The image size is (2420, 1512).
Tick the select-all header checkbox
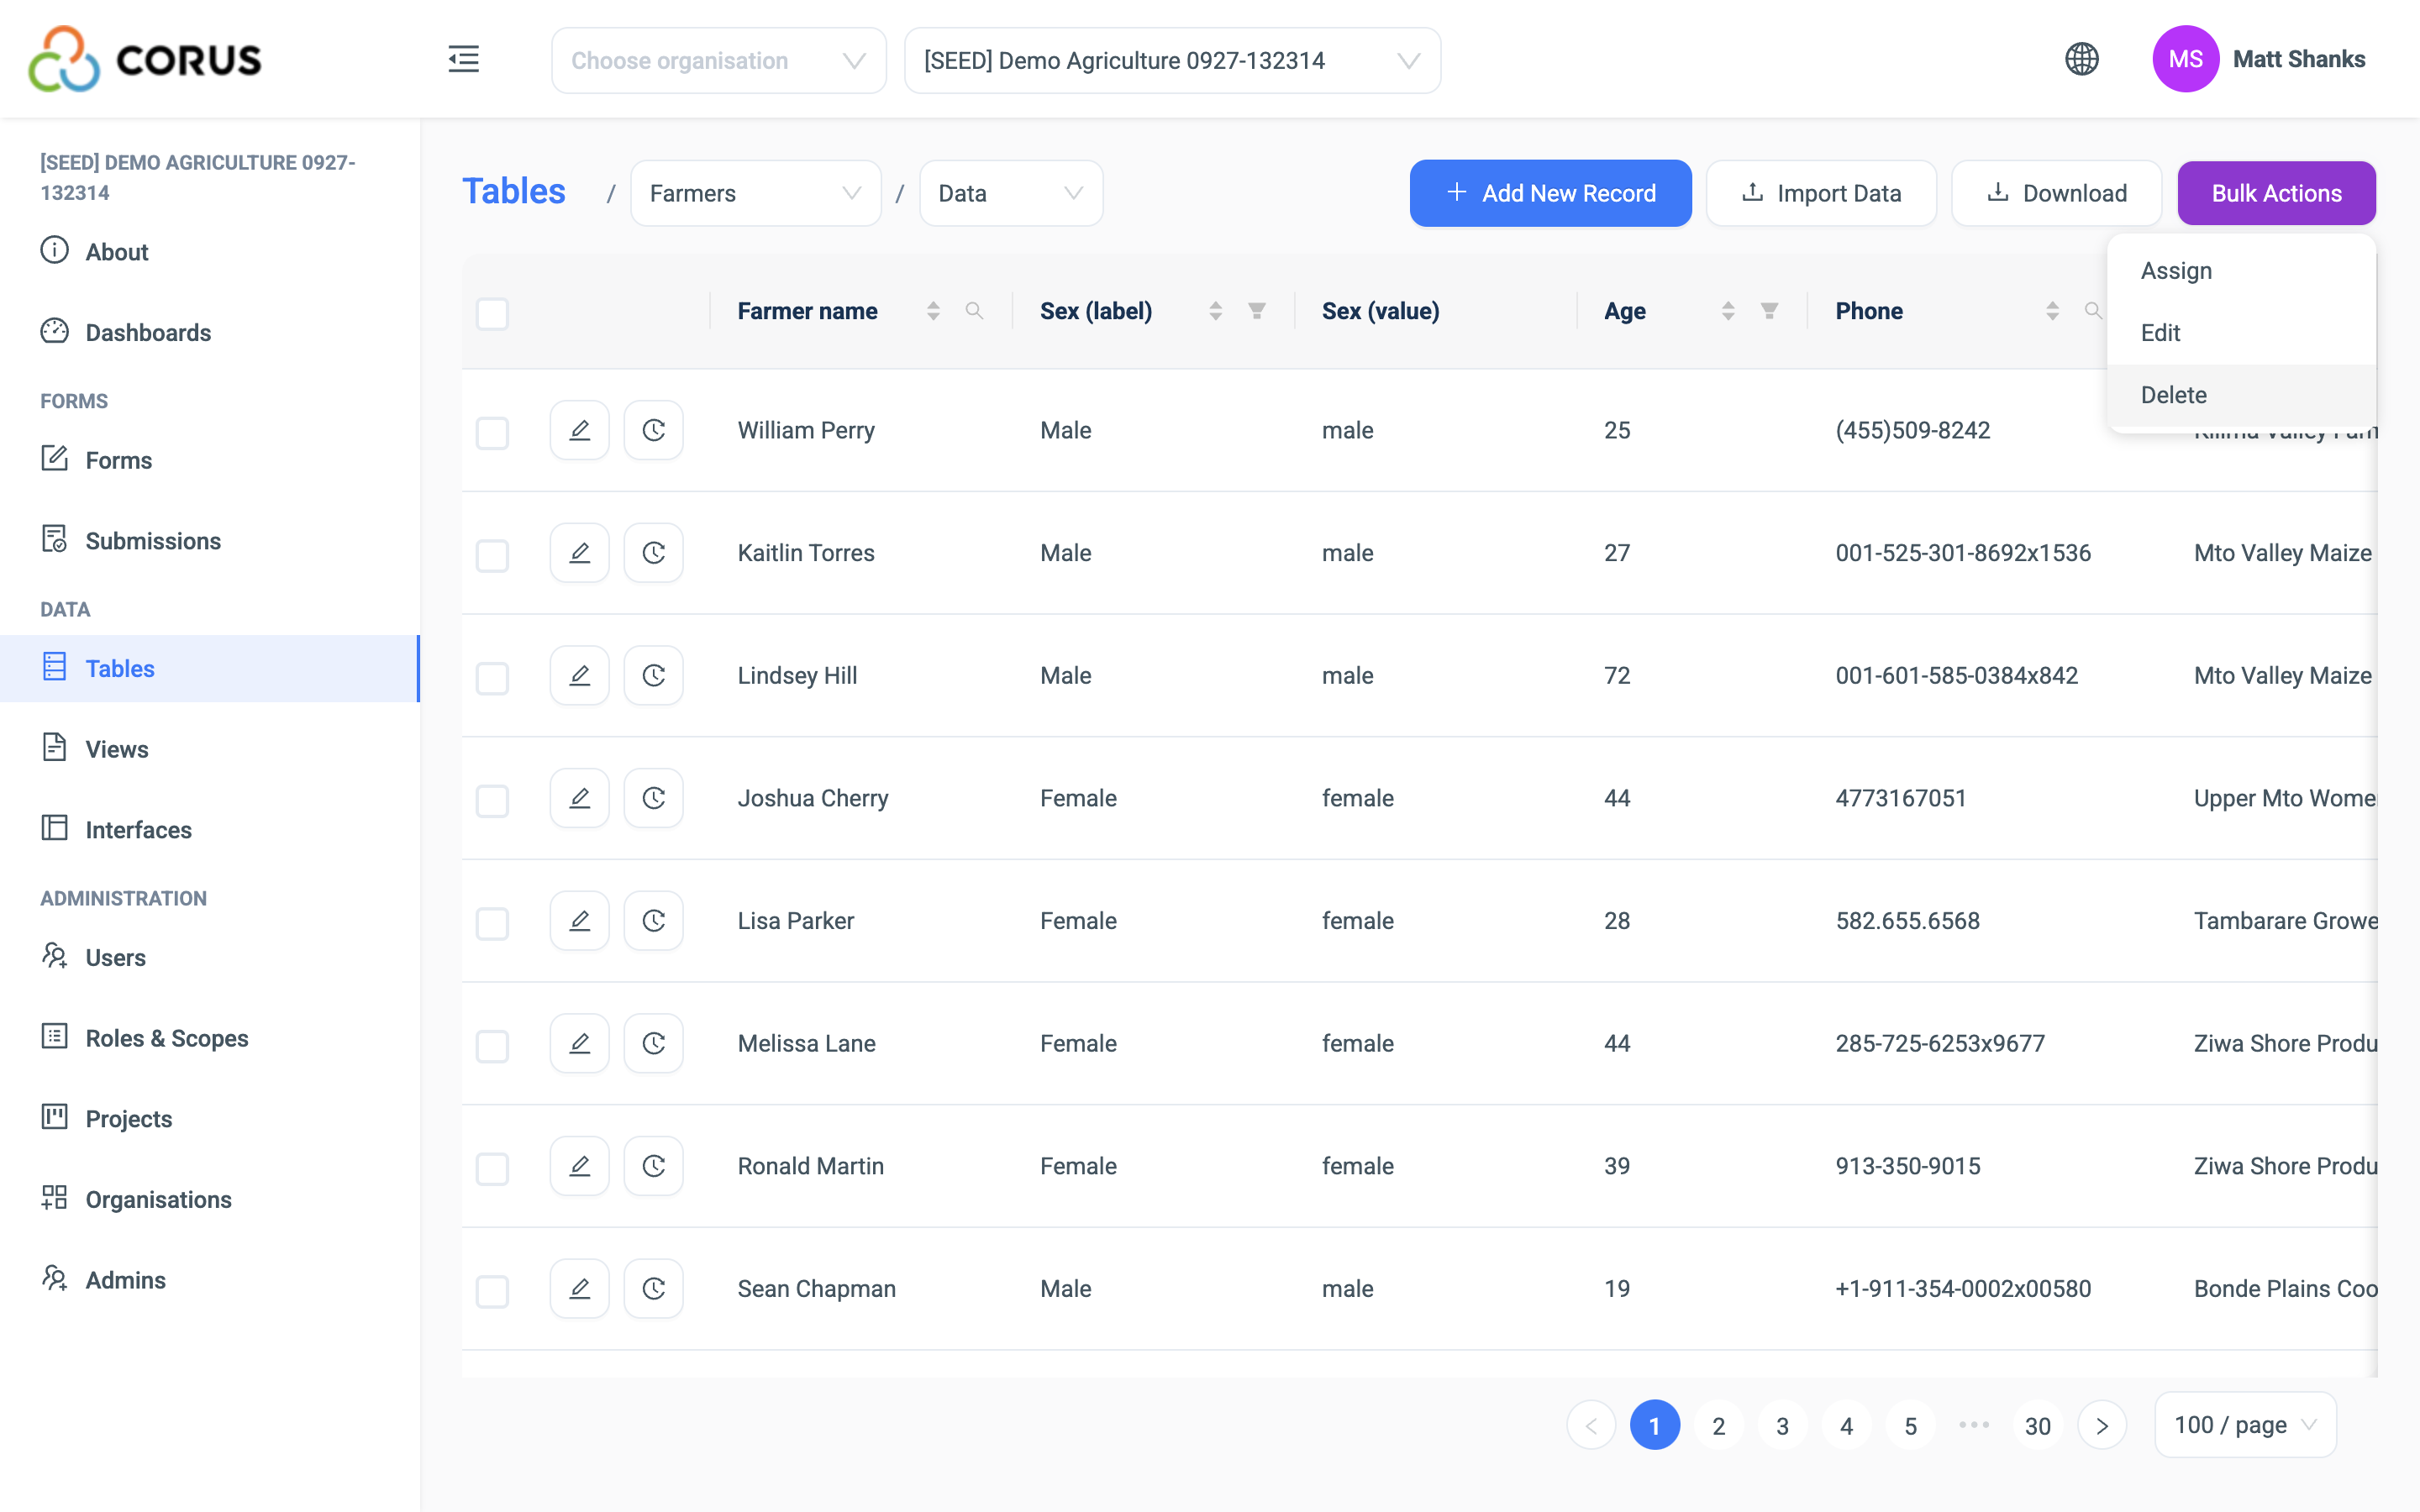click(492, 313)
